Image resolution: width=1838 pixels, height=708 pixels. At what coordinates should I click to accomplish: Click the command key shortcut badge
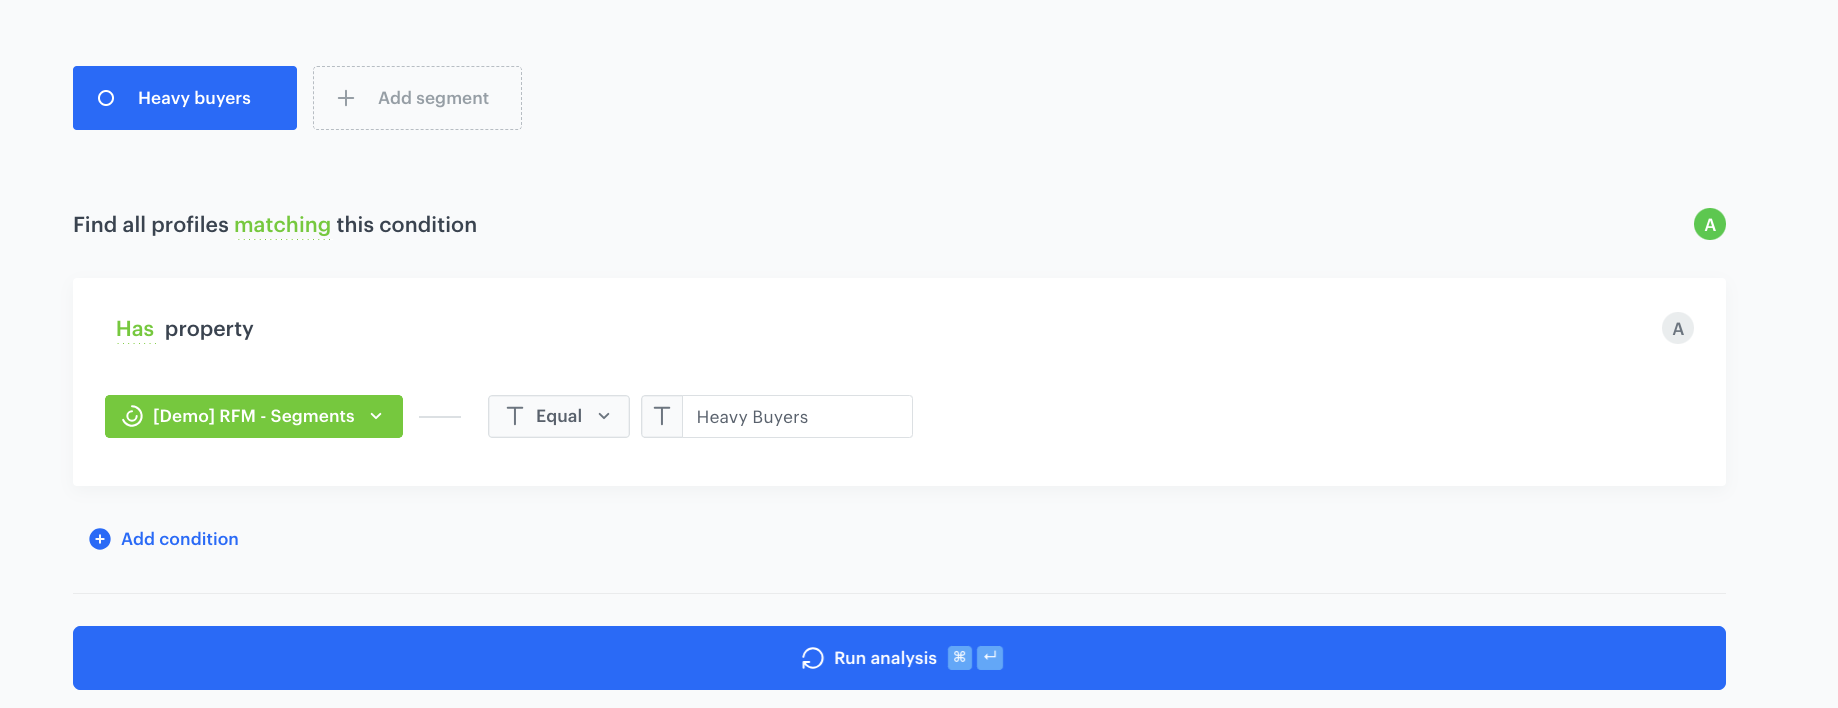pos(960,657)
